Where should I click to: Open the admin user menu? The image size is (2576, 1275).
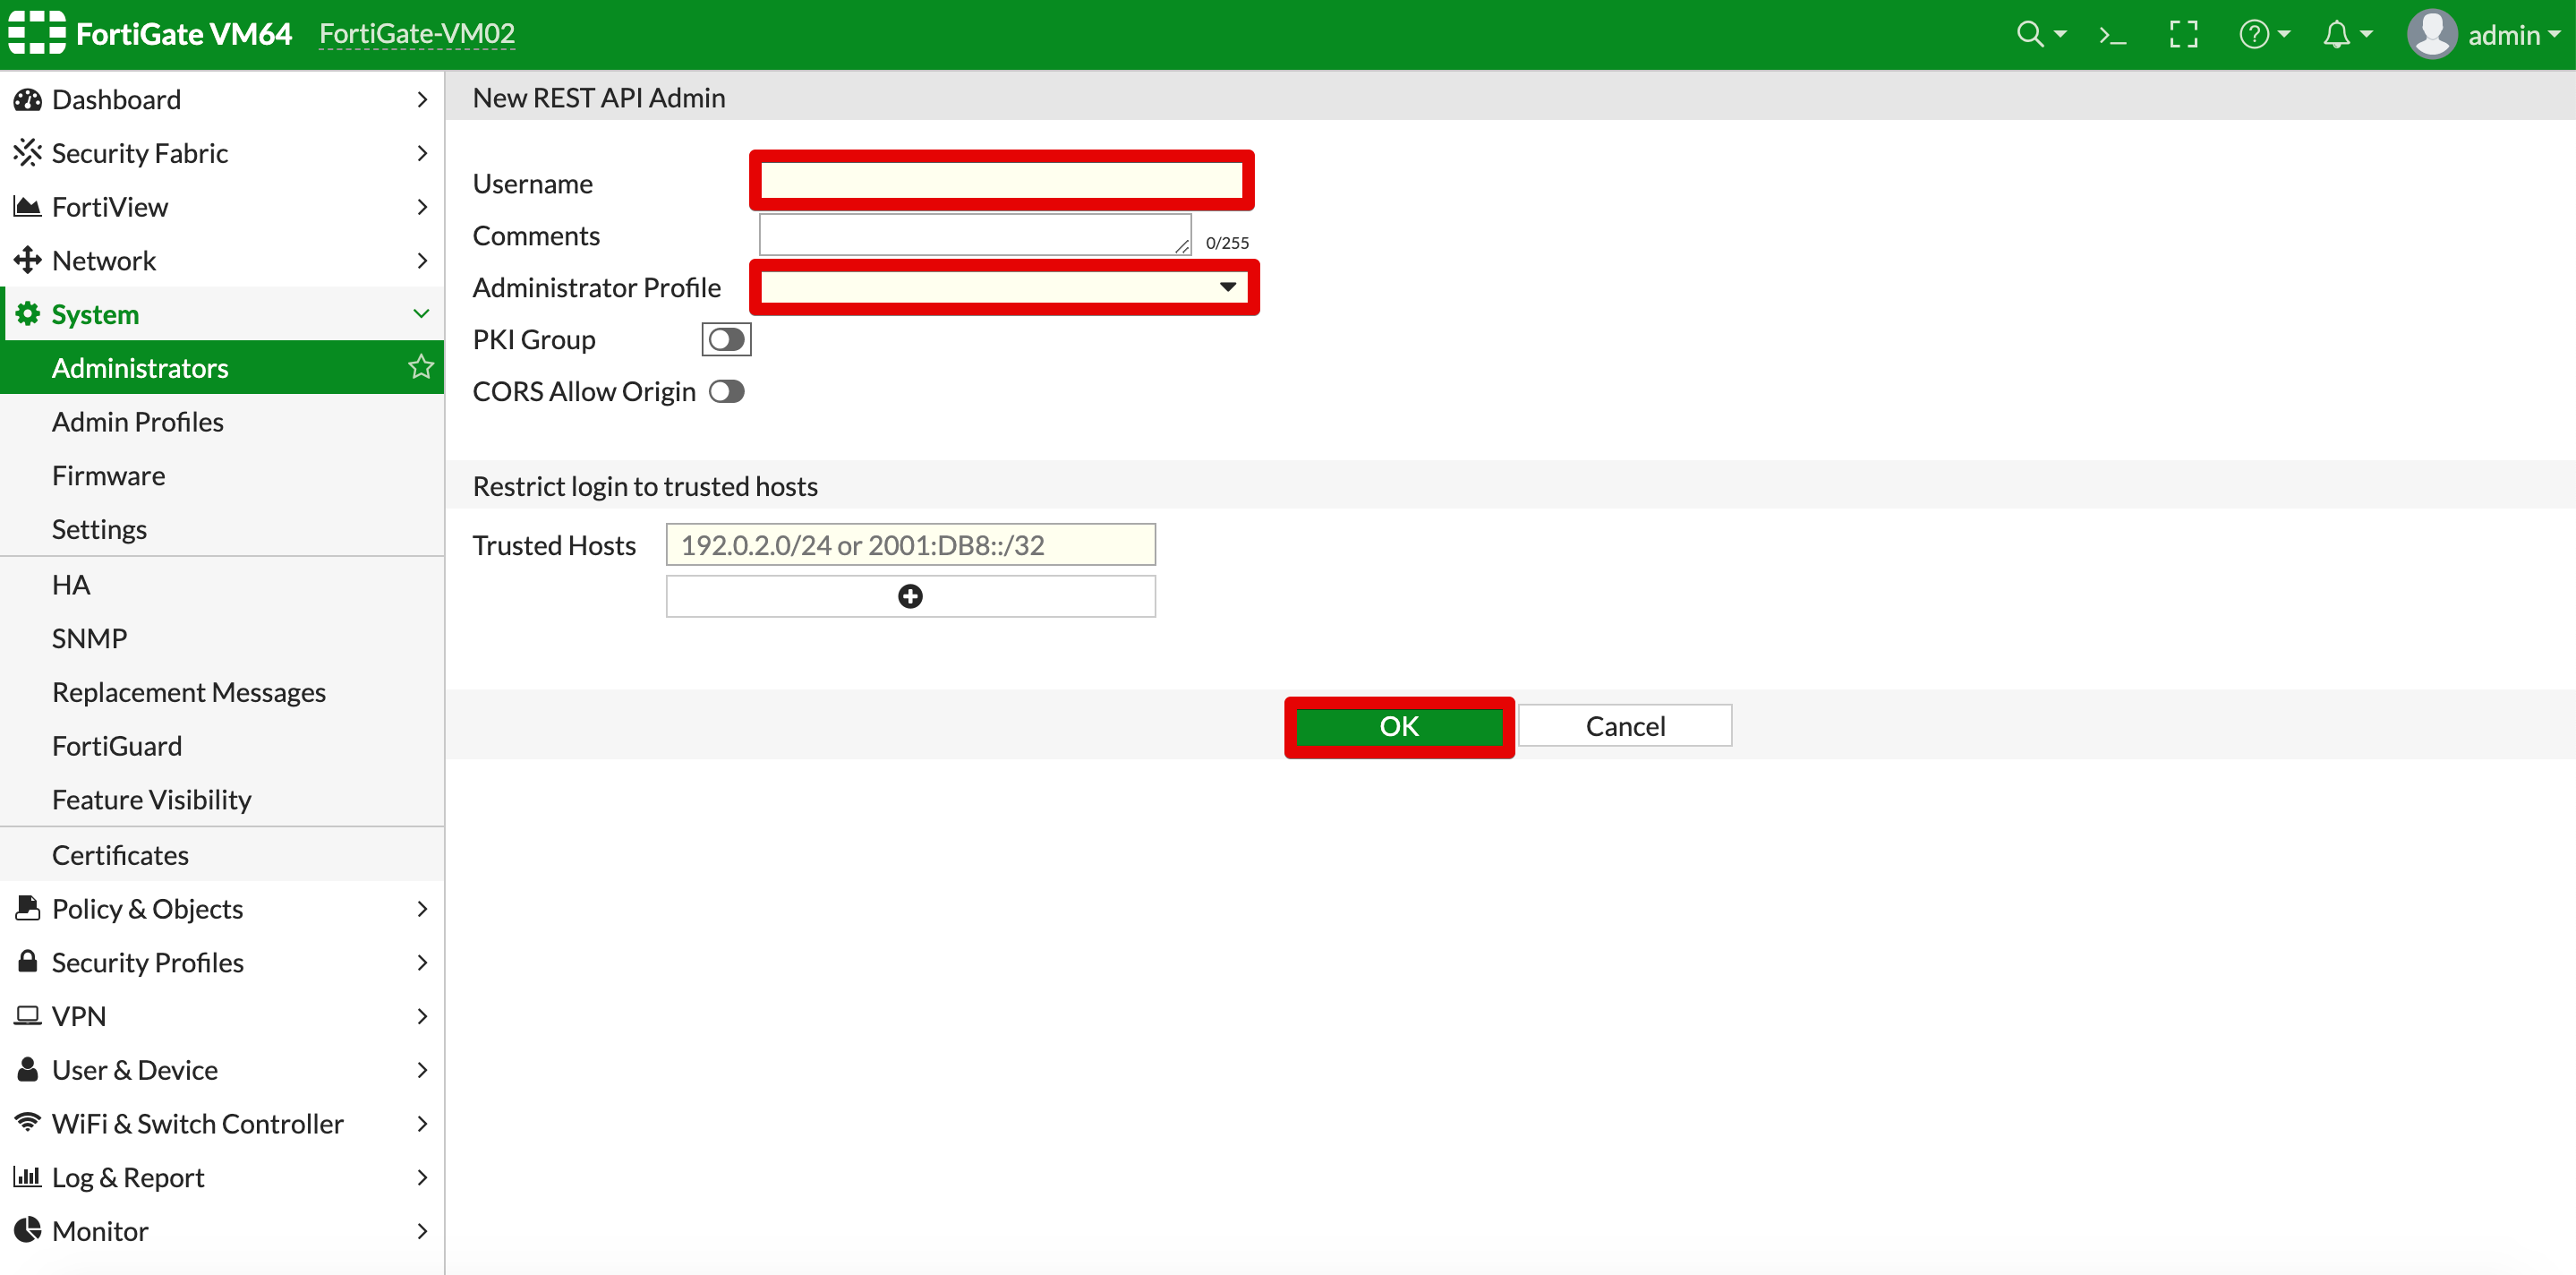point(2484,35)
